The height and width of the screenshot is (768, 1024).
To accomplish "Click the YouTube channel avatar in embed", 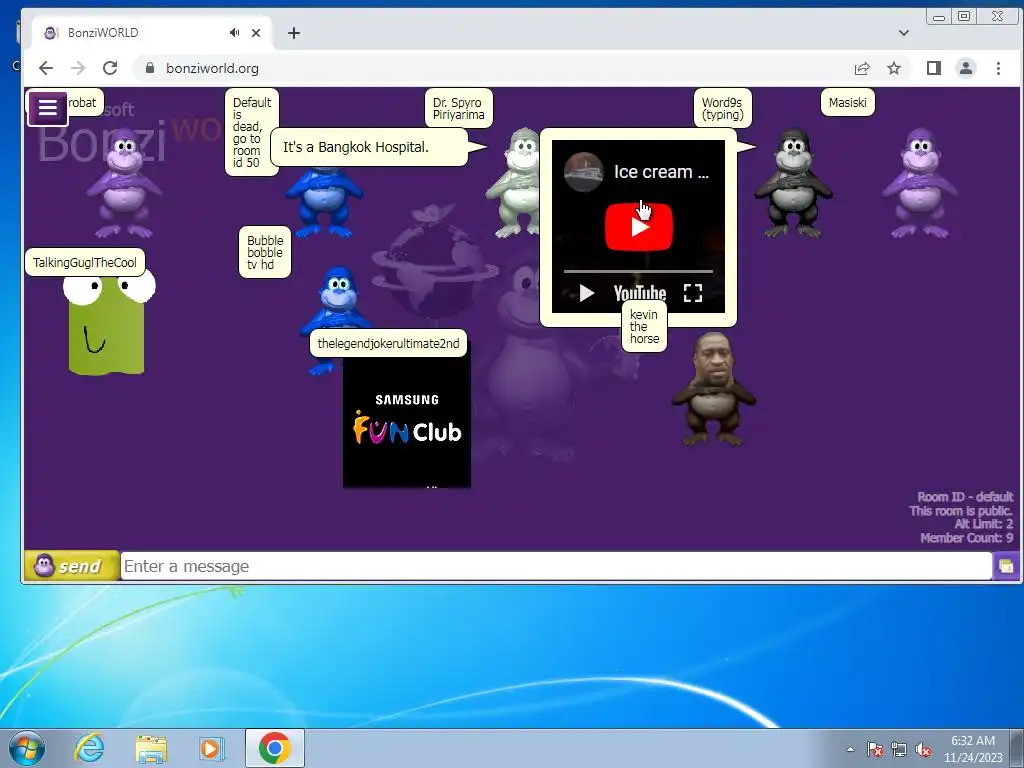I will click(x=583, y=172).
